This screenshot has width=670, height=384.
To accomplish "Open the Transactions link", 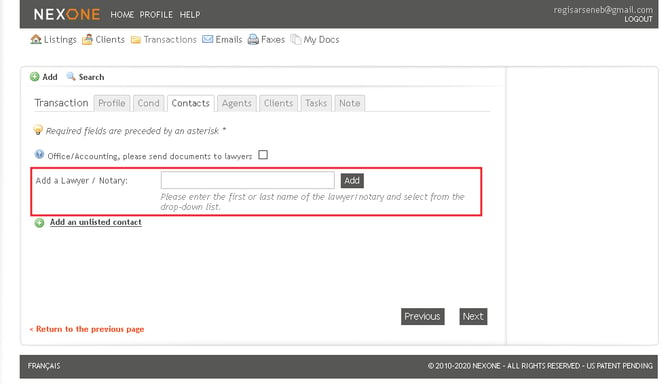I will pos(170,39).
